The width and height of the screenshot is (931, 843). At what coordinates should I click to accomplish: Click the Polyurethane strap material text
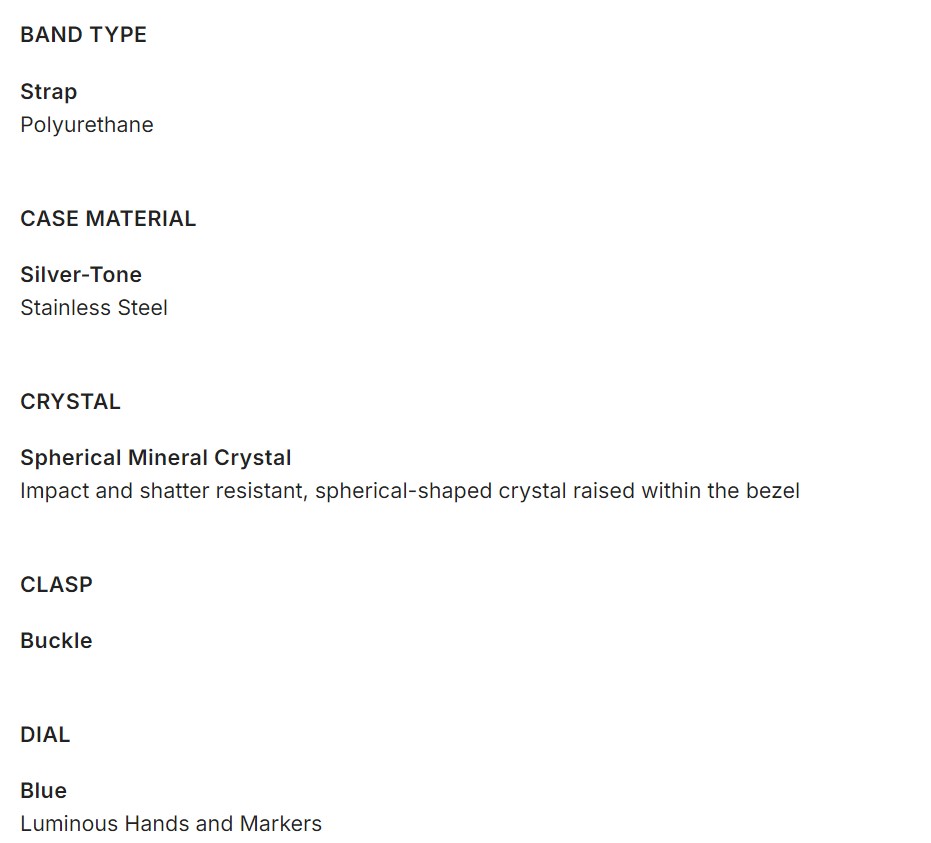[x=87, y=125]
